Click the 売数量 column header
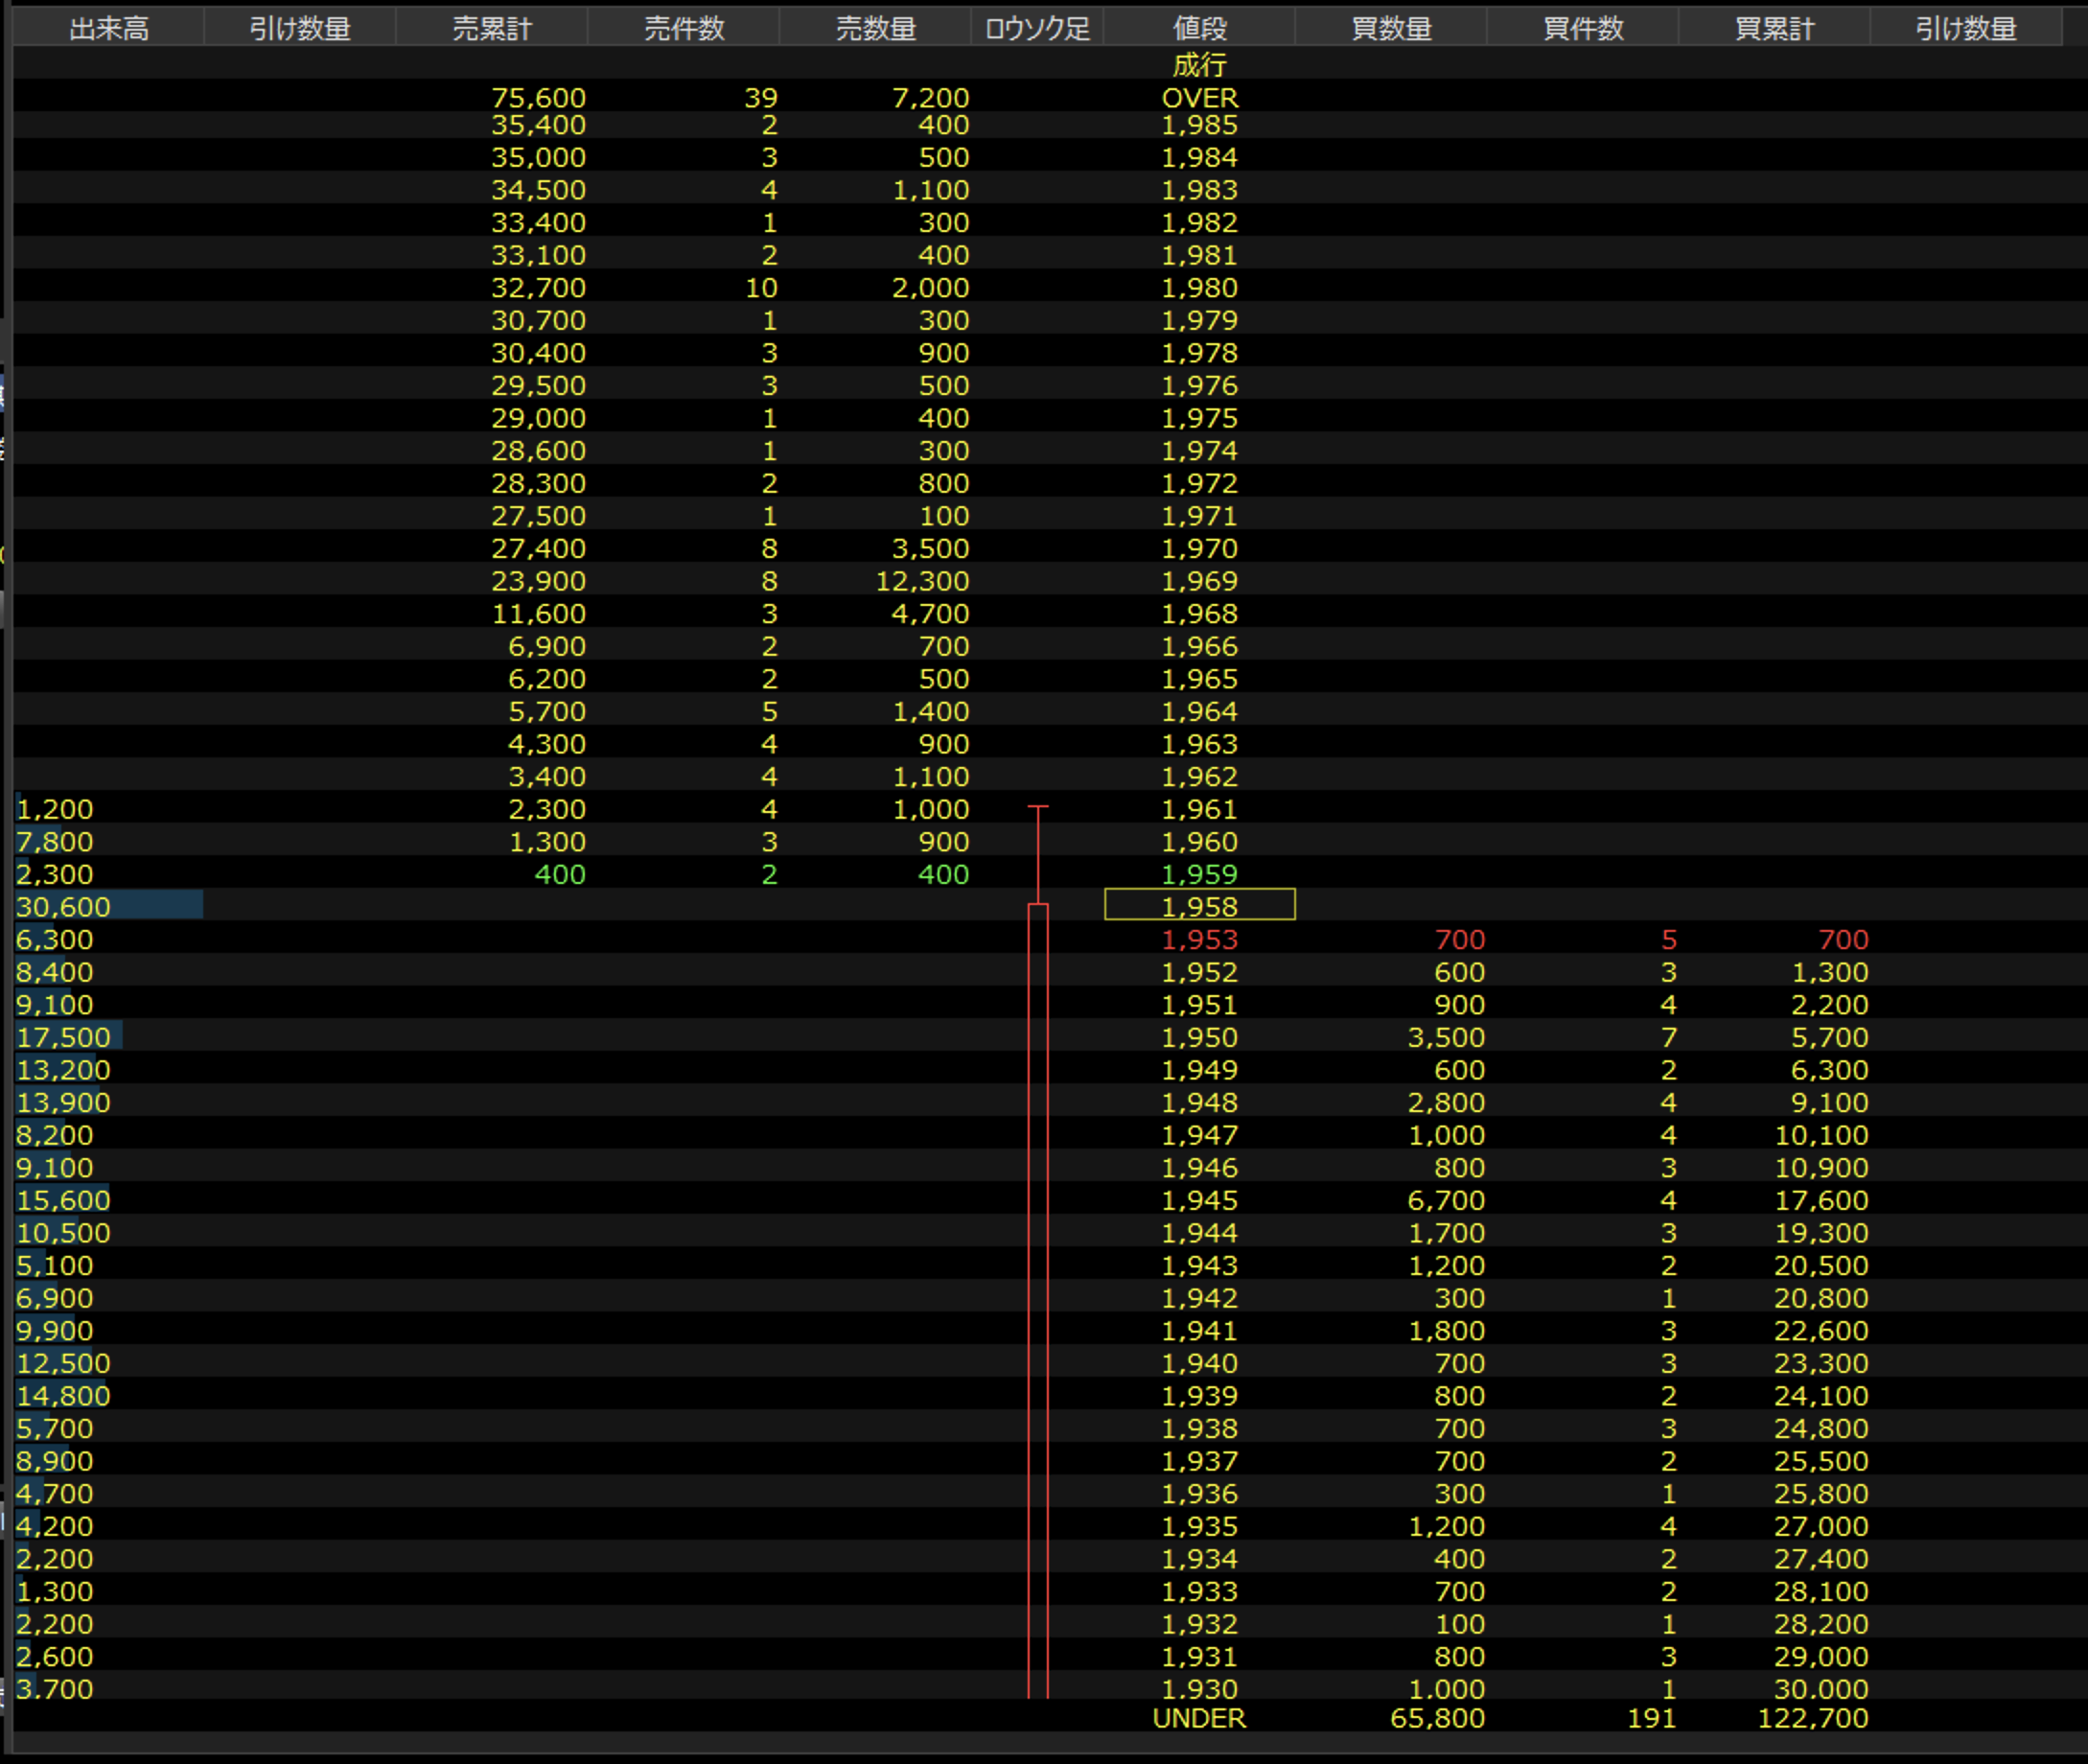2088x1764 pixels. pyautogui.click(x=875, y=28)
